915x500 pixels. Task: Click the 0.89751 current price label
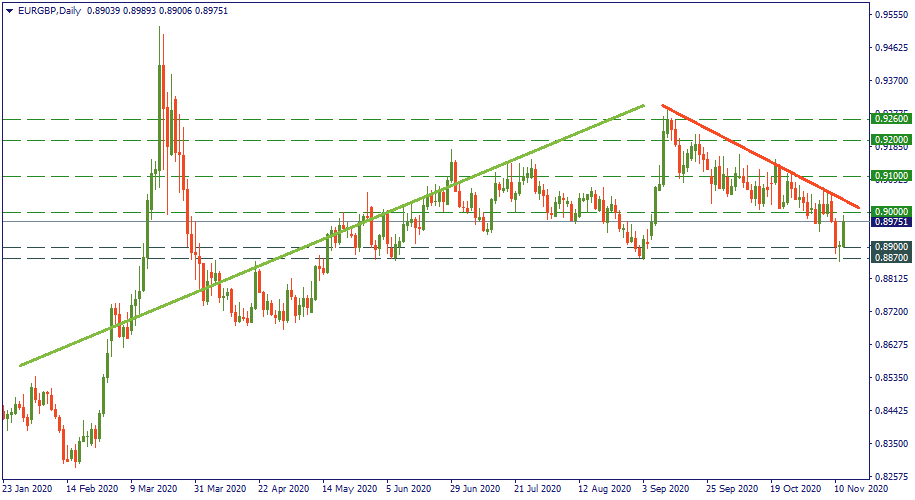coord(888,222)
